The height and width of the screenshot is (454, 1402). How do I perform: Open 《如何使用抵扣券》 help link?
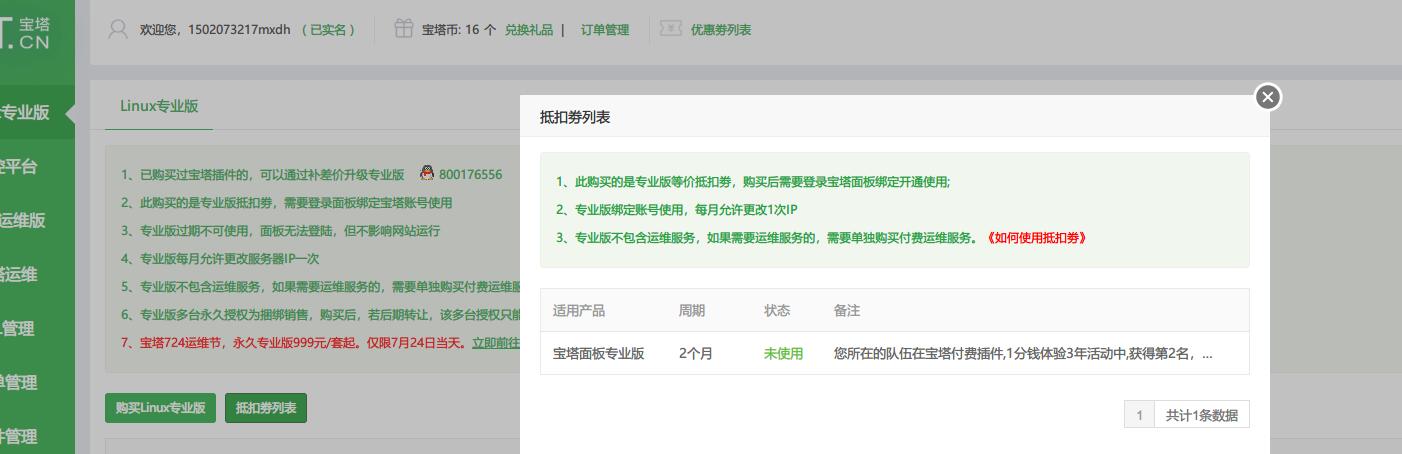click(x=1036, y=238)
